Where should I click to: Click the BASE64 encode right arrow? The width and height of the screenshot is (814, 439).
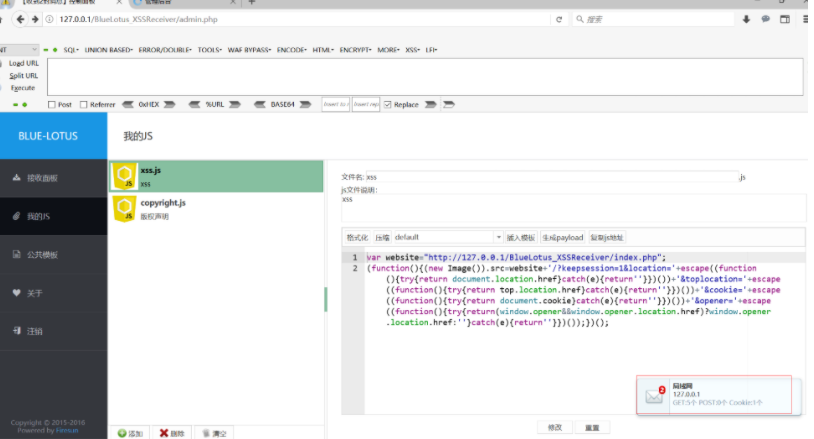click(305, 104)
